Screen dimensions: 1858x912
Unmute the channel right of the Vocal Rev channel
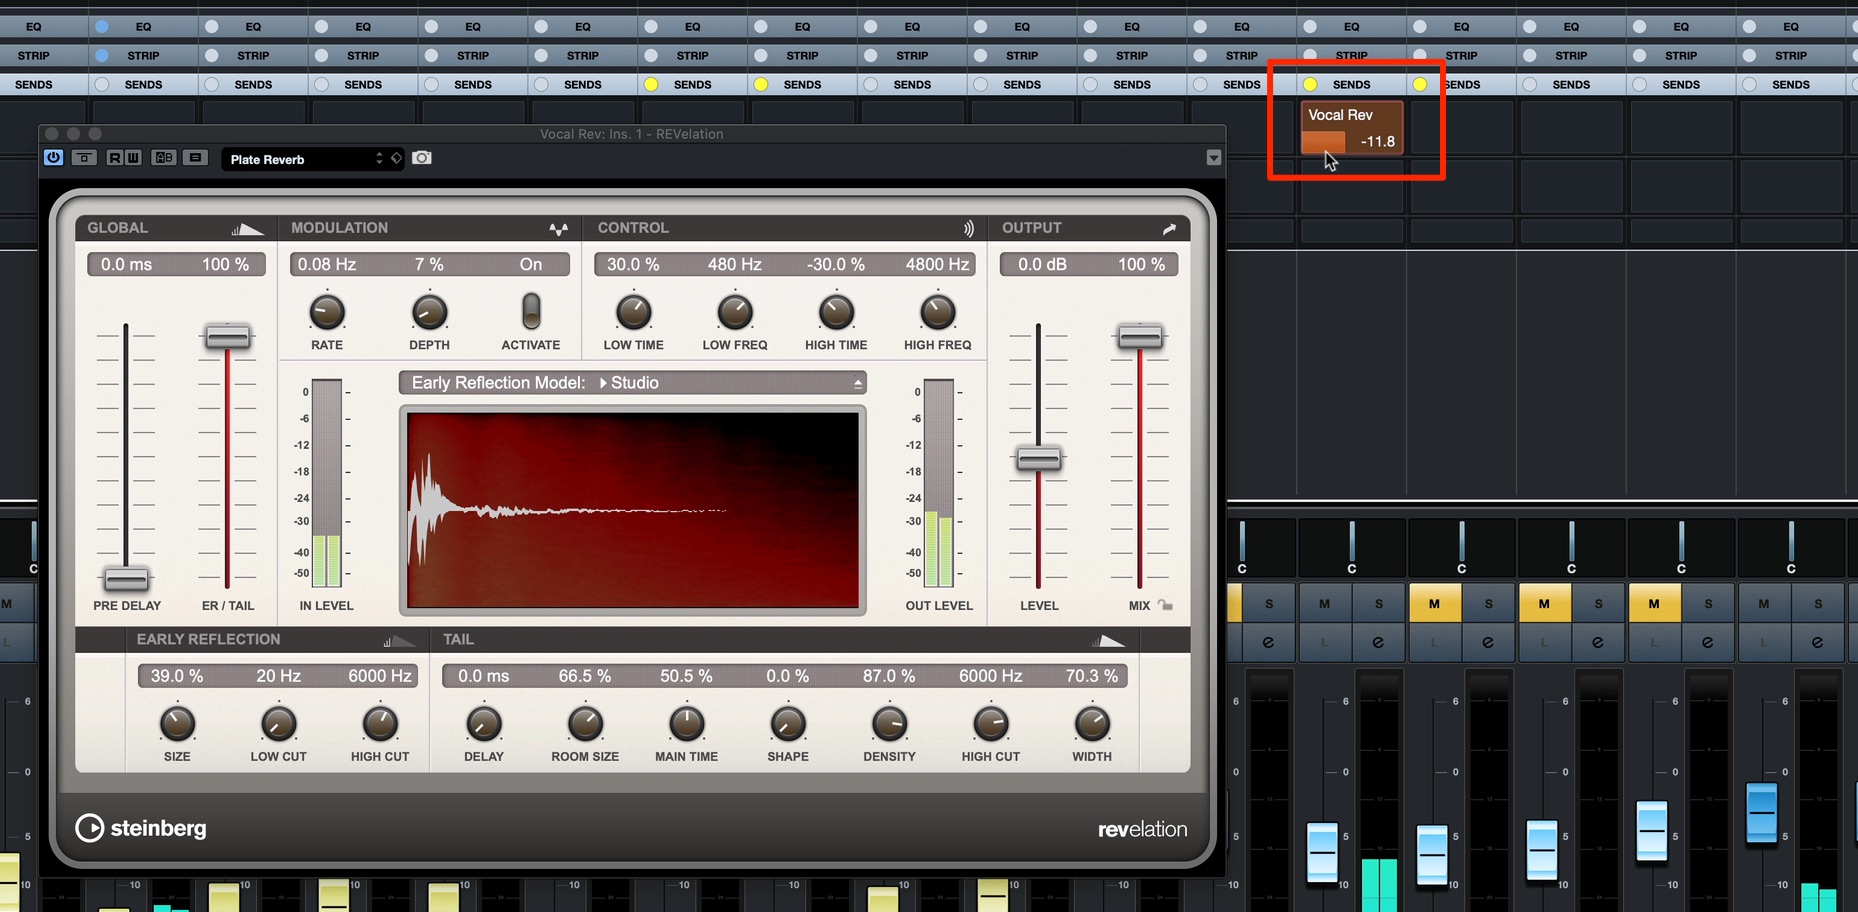(x=1434, y=603)
